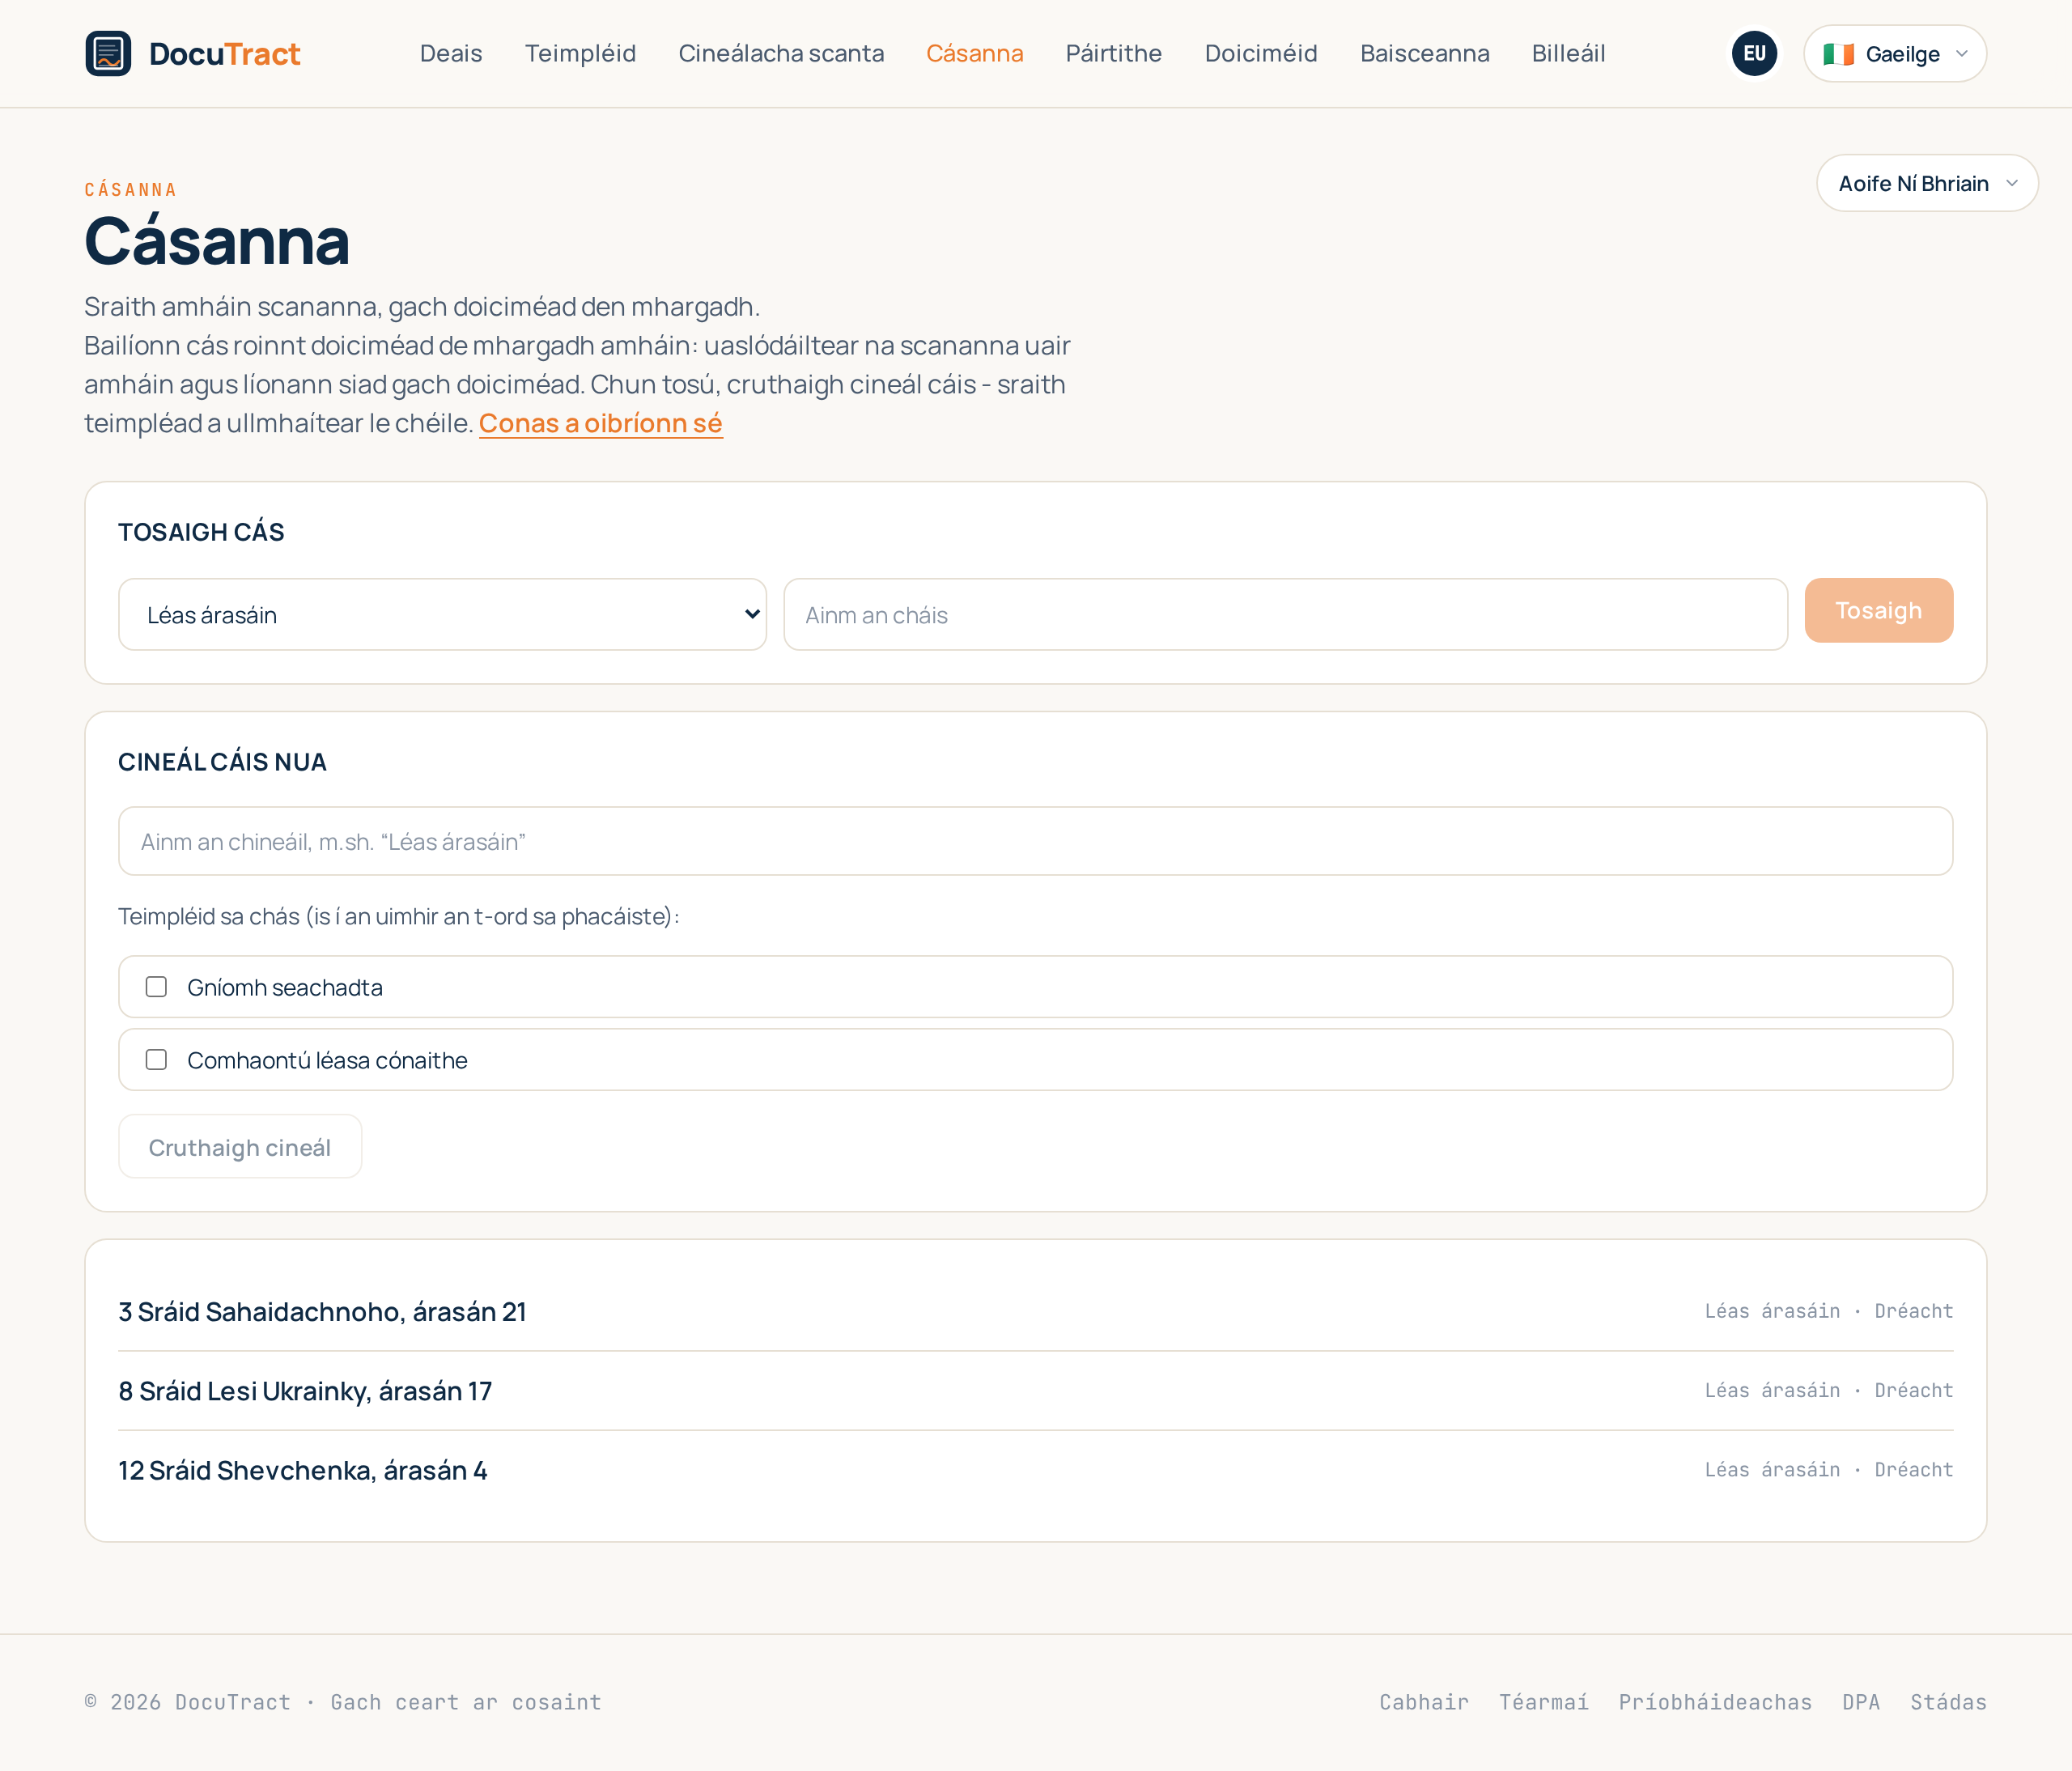Click the Cruthaigh cineál button
Screen dimensions: 2072x1771
pyautogui.click(x=240, y=1147)
